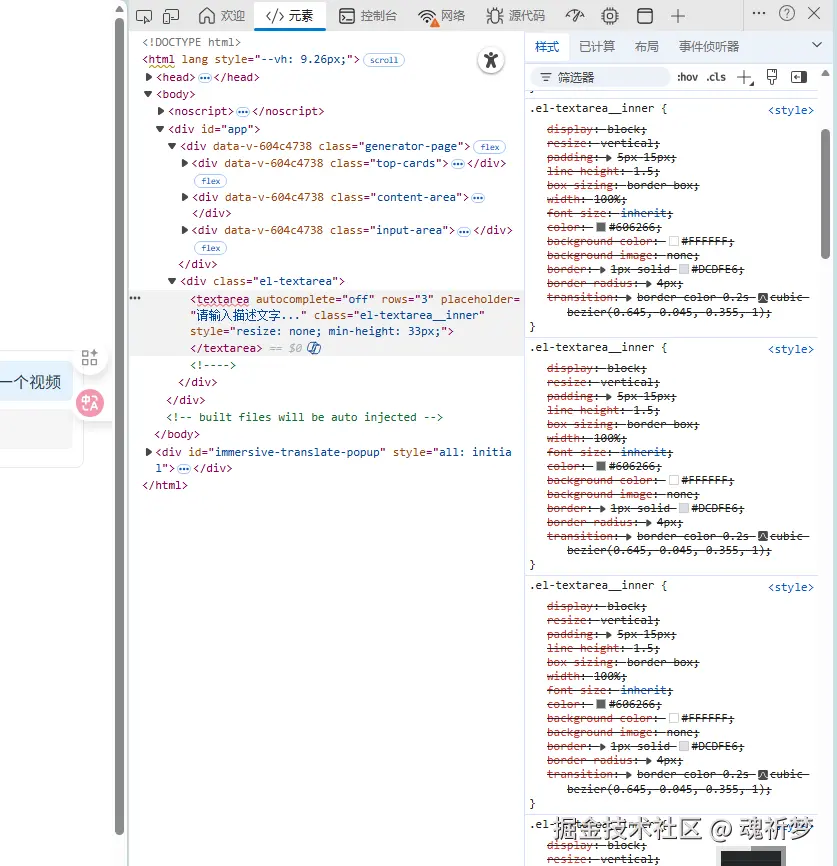Activate the inspect element picker tool
This screenshot has height=866, width=837.
144,16
